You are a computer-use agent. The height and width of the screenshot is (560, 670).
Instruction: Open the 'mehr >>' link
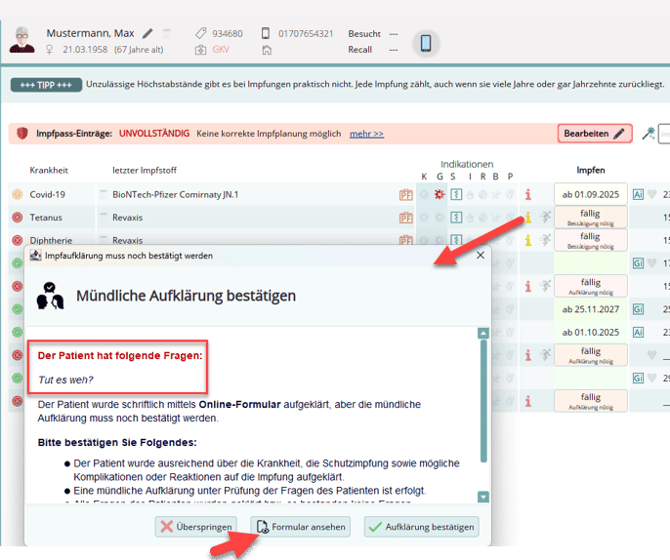[366, 133]
